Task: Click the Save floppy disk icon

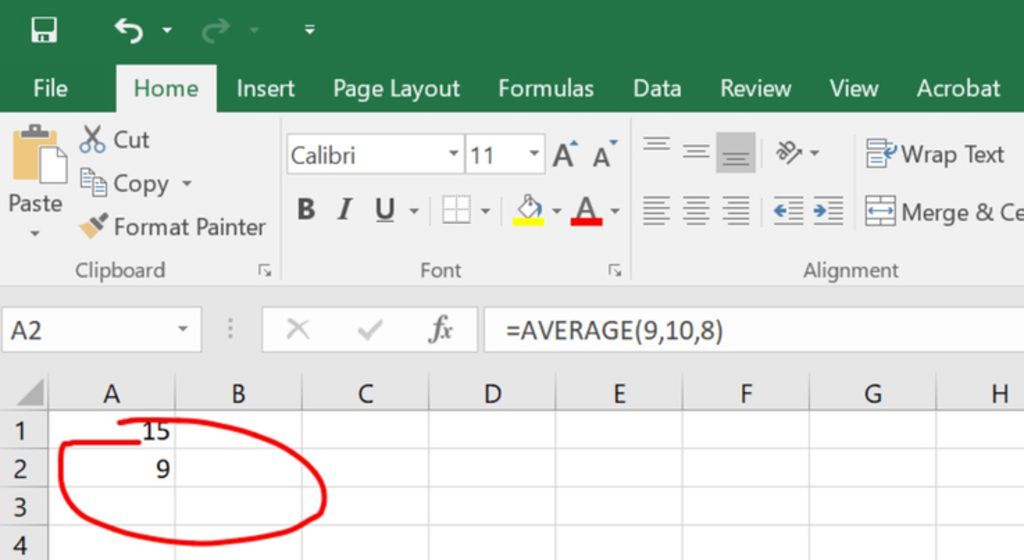Action: point(43,30)
